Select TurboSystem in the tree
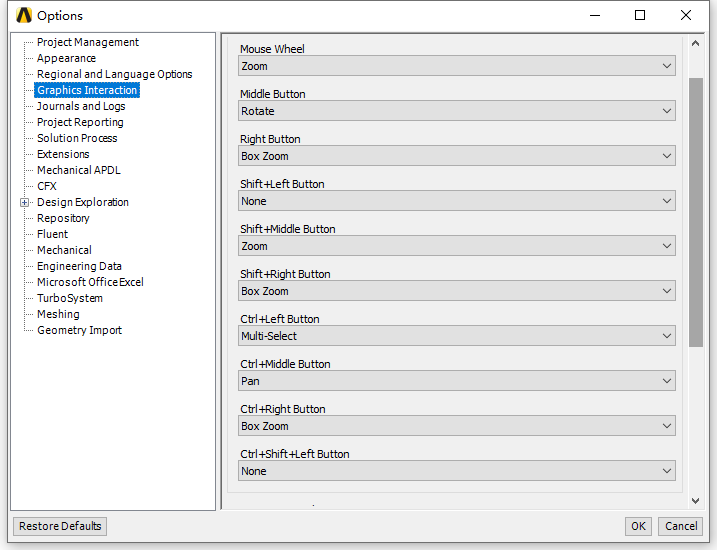Image resolution: width=717 pixels, height=550 pixels. pos(70,298)
